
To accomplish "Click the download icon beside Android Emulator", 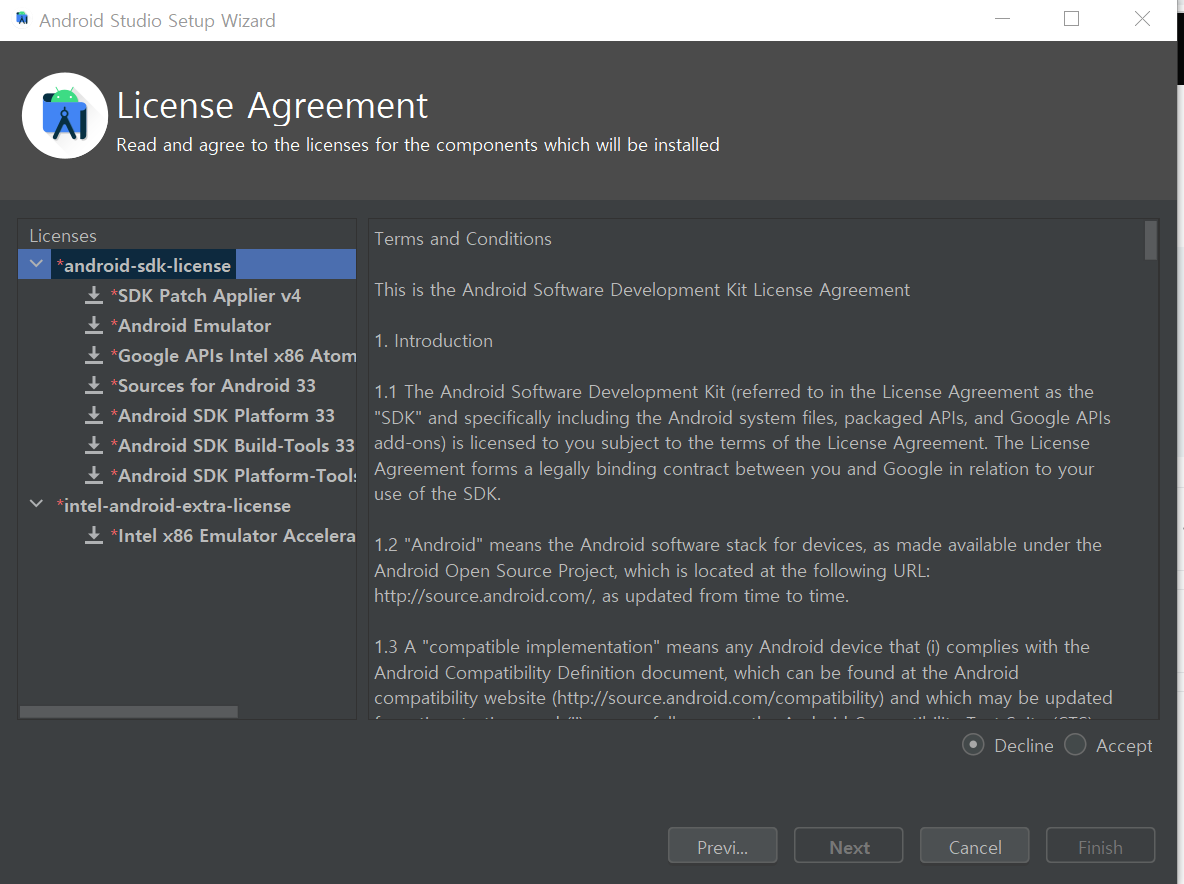I will click(x=94, y=325).
